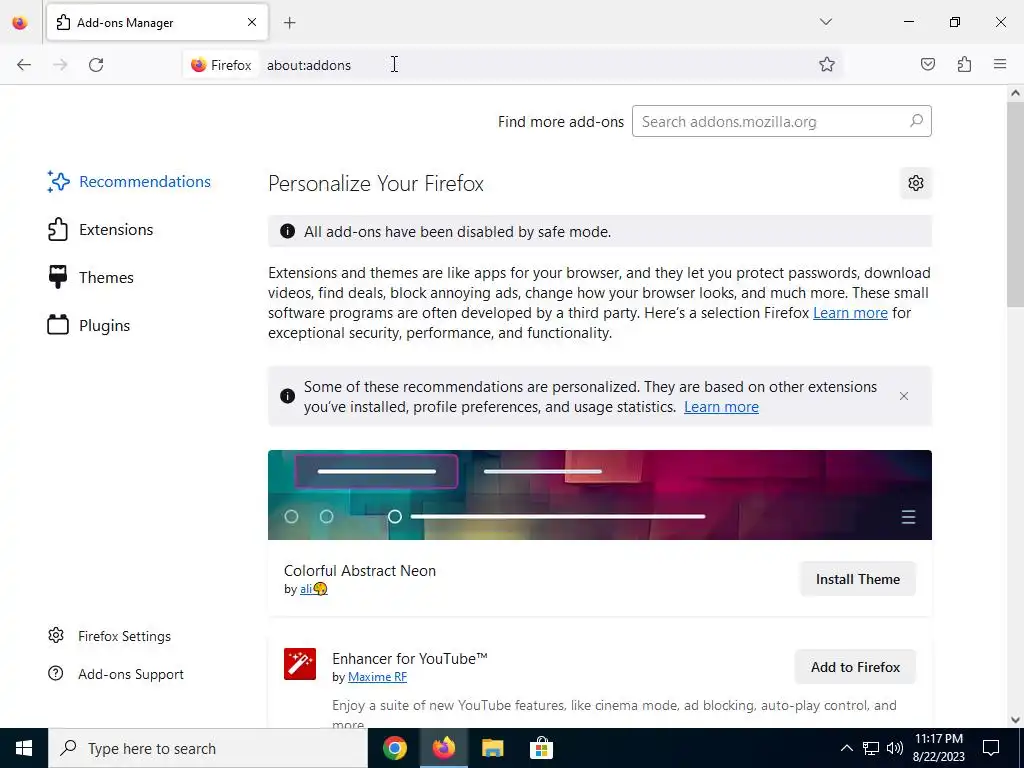Click the Colorful Abstract Neon theme preview

(600, 494)
